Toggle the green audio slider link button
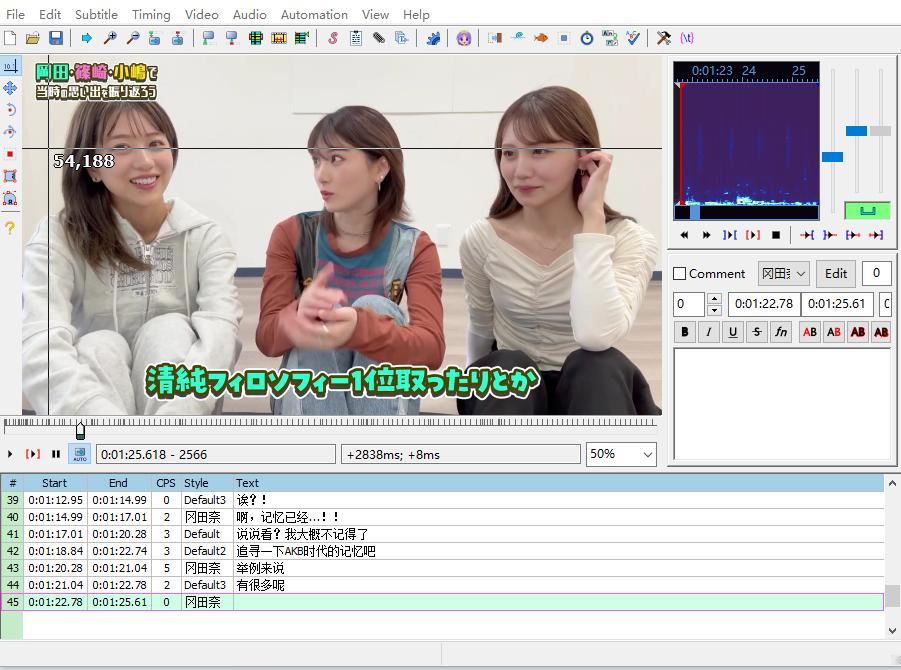The width and height of the screenshot is (901, 670). [867, 210]
